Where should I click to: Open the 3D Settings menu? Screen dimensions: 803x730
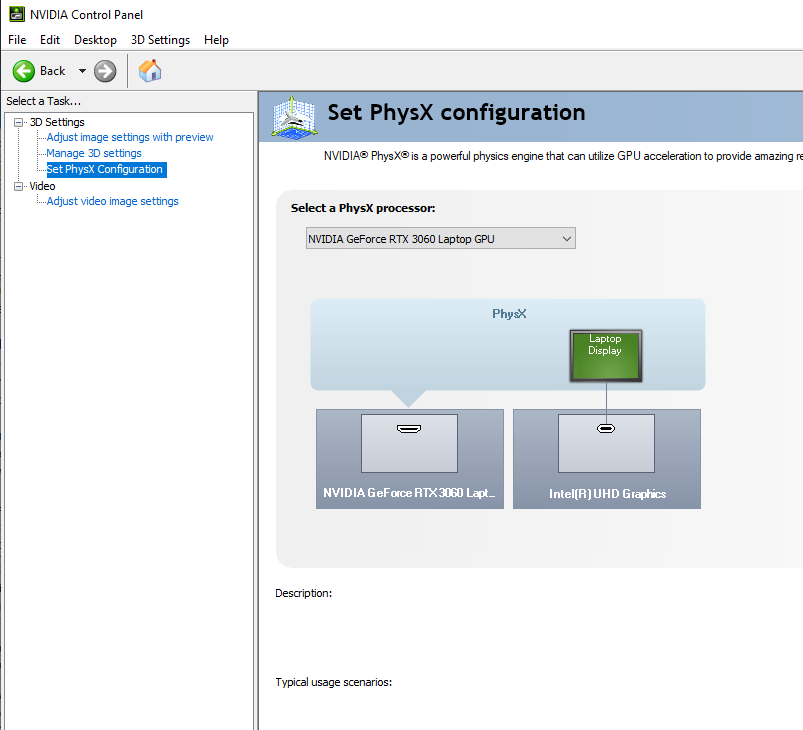[160, 40]
